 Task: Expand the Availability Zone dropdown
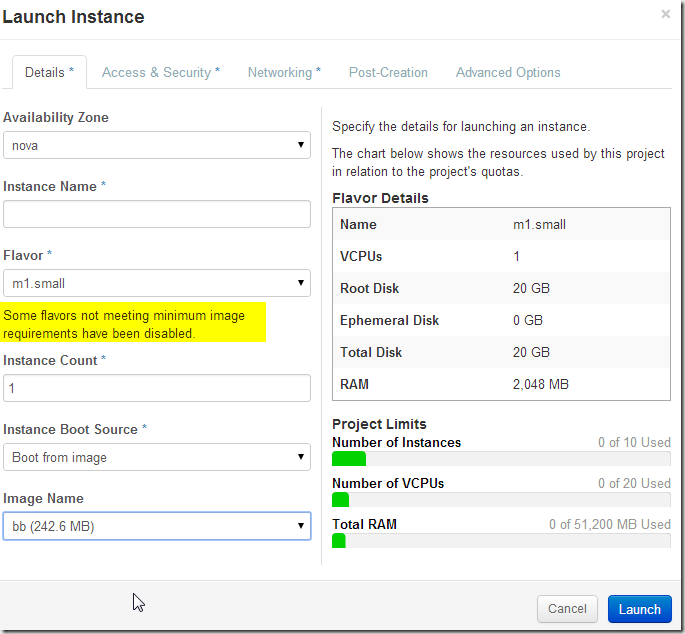click(157, 145)
